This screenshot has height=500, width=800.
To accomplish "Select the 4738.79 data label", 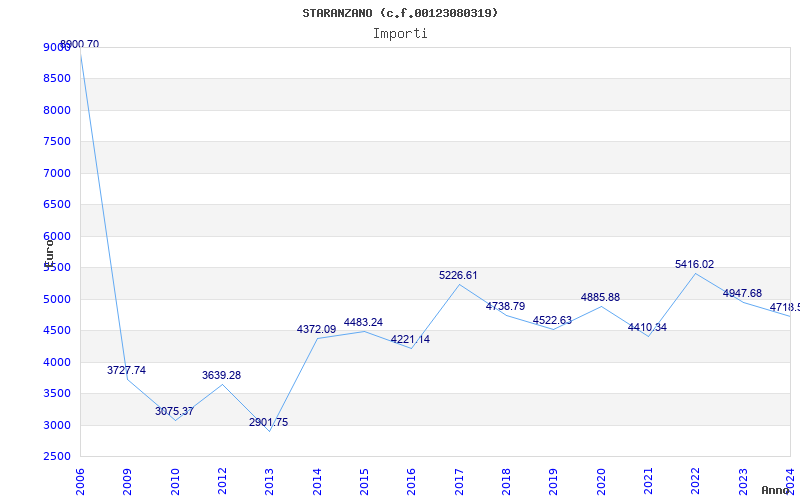I will point(505,307).
